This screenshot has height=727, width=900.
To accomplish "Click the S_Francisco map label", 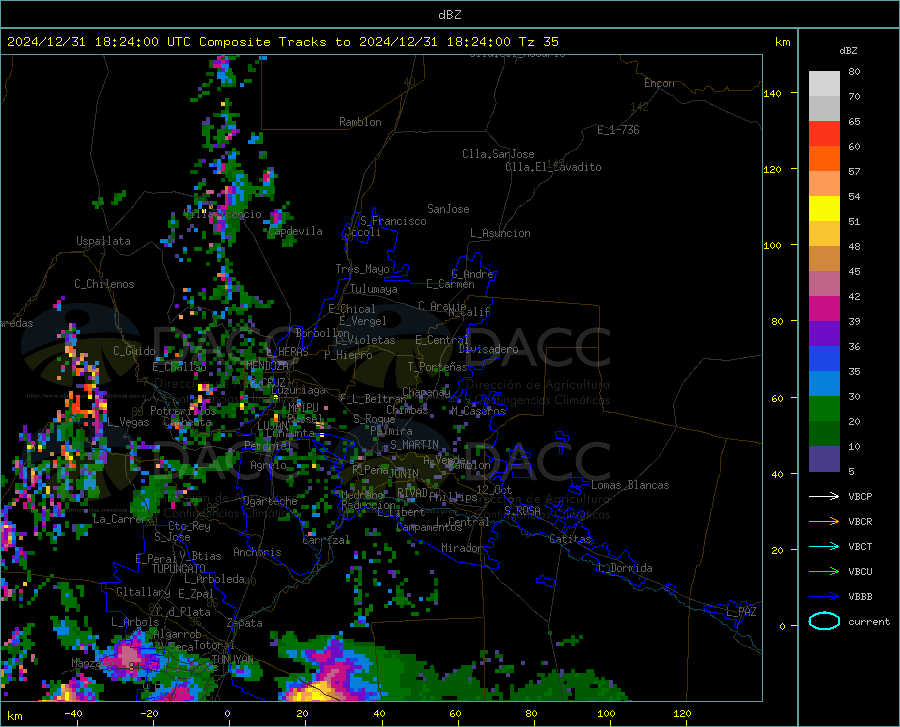I will click(x=393, y=221).
